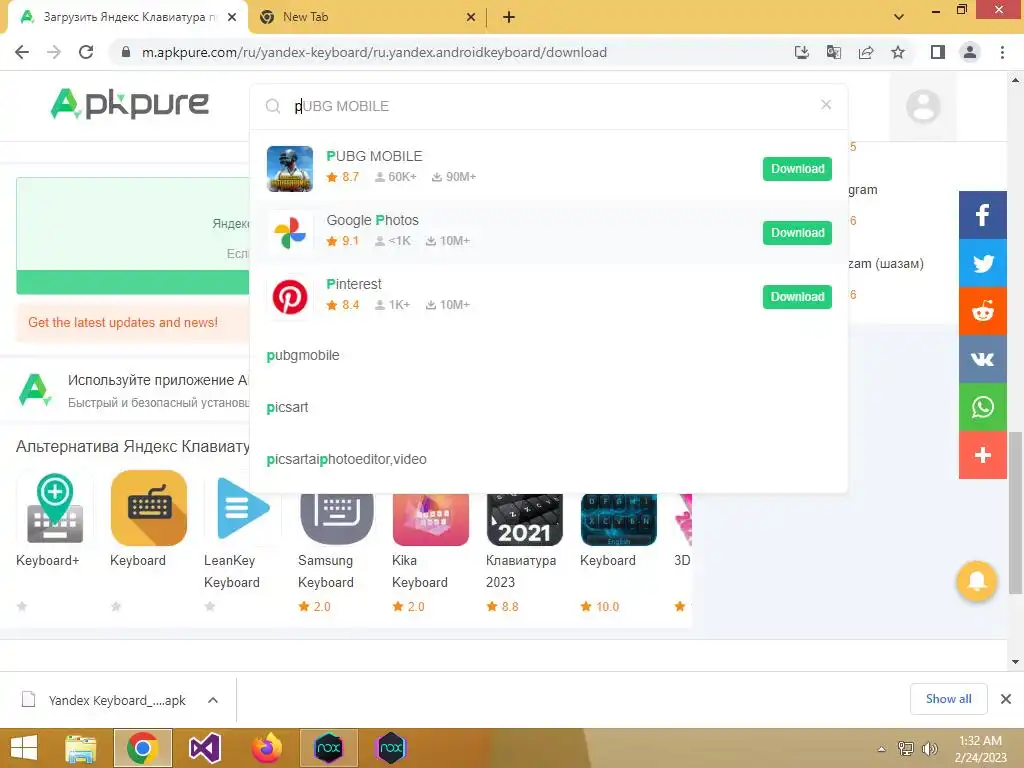Open a new browser tab
This screenshot has height=768, width=1024.
tap(509, 18)
